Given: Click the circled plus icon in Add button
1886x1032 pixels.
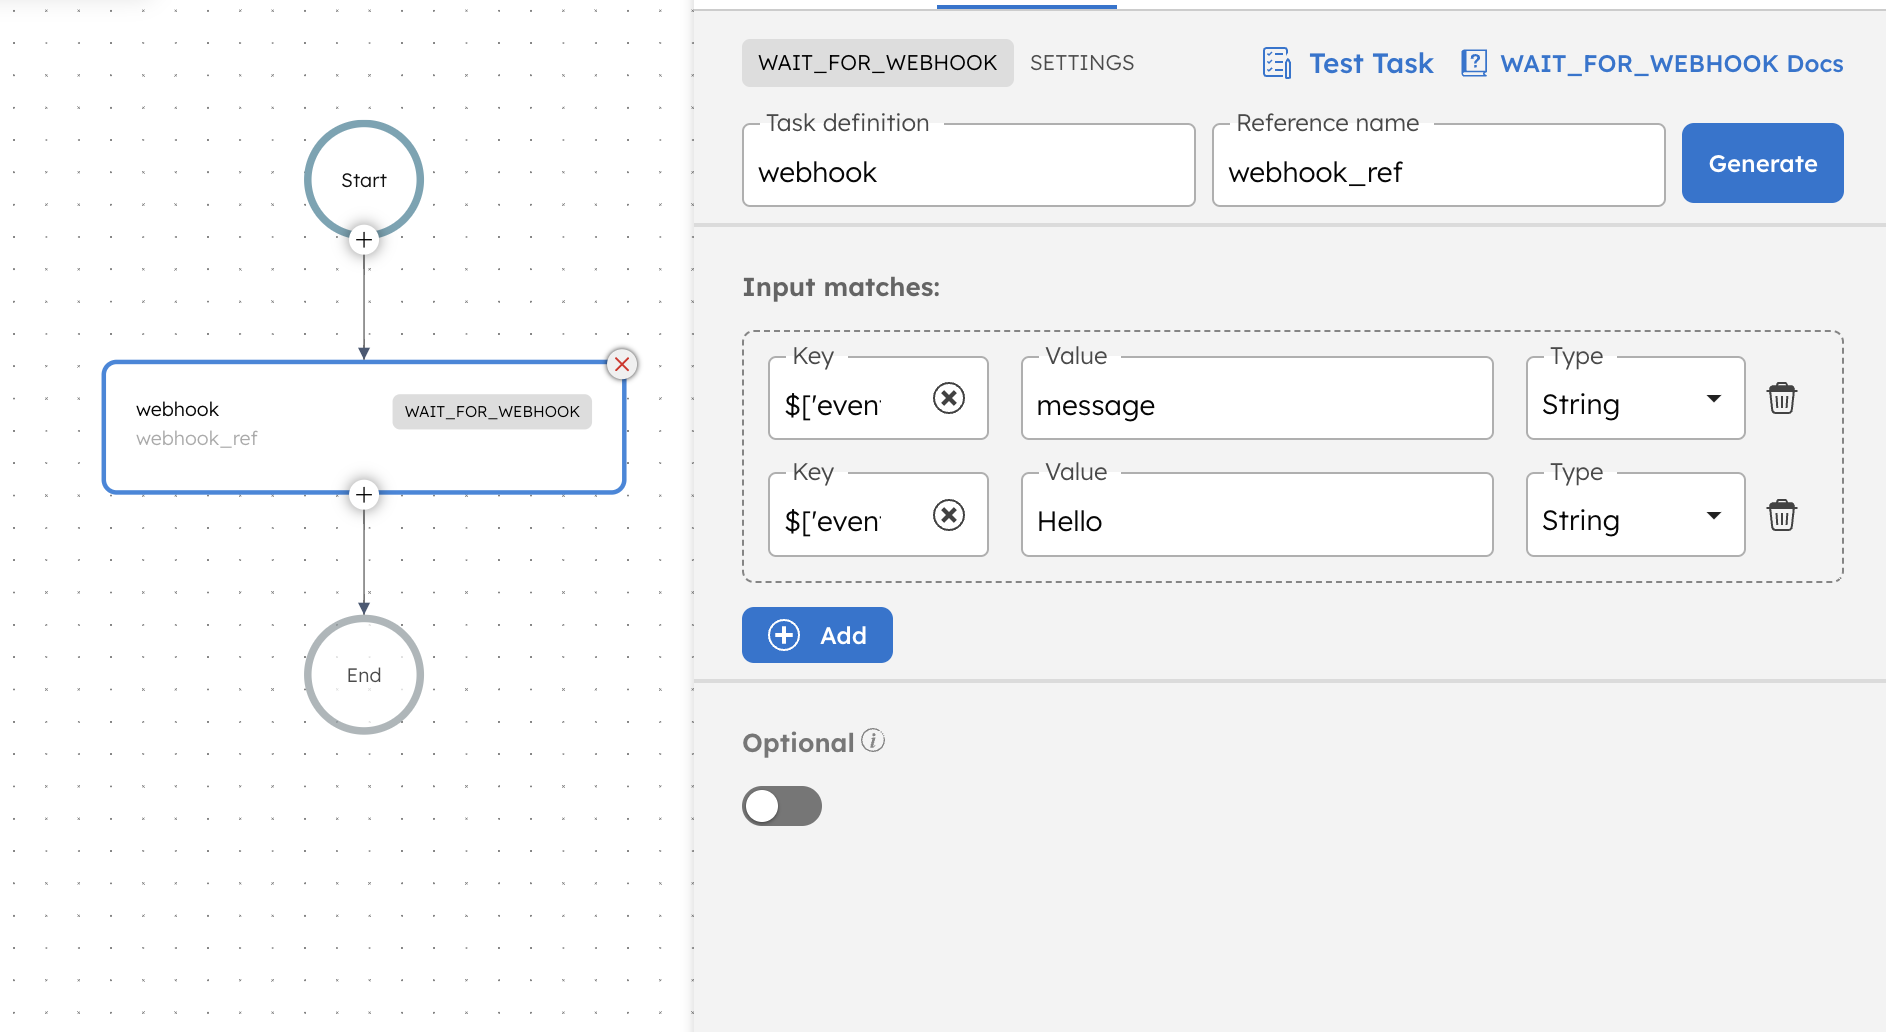Looking at the screenshot, I should [784, 635].
